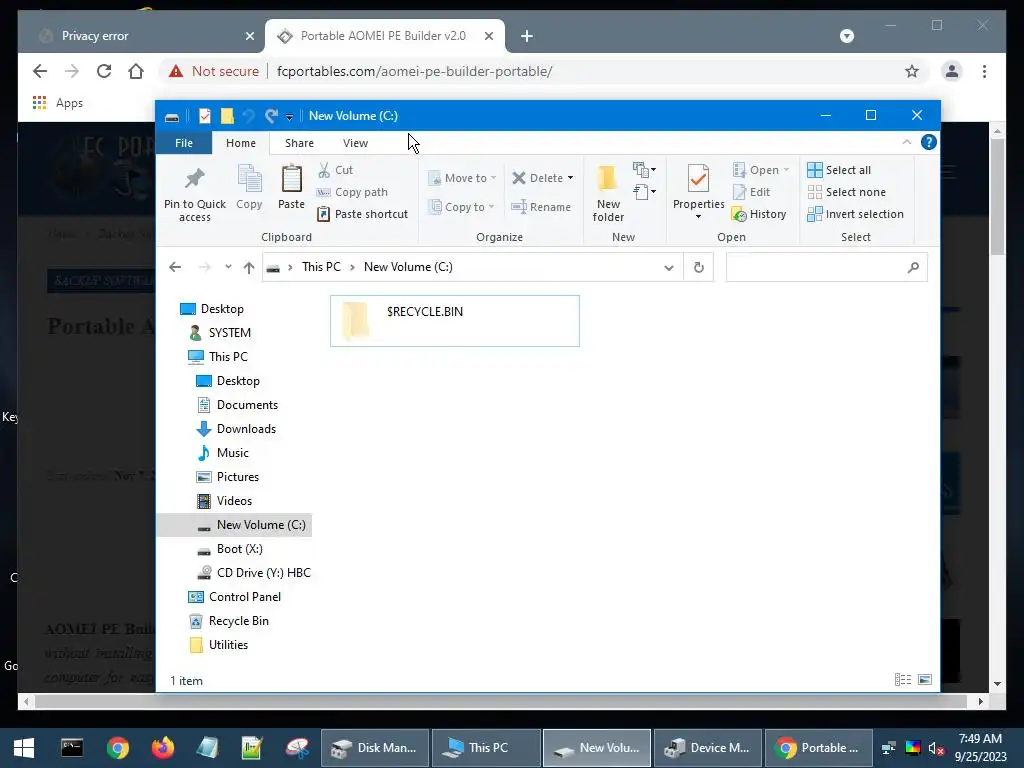Screen dimensions: 1024x768
Task: Open the Chrome three-dot menu
Action: pyautogui.click(x=984, y=71)
